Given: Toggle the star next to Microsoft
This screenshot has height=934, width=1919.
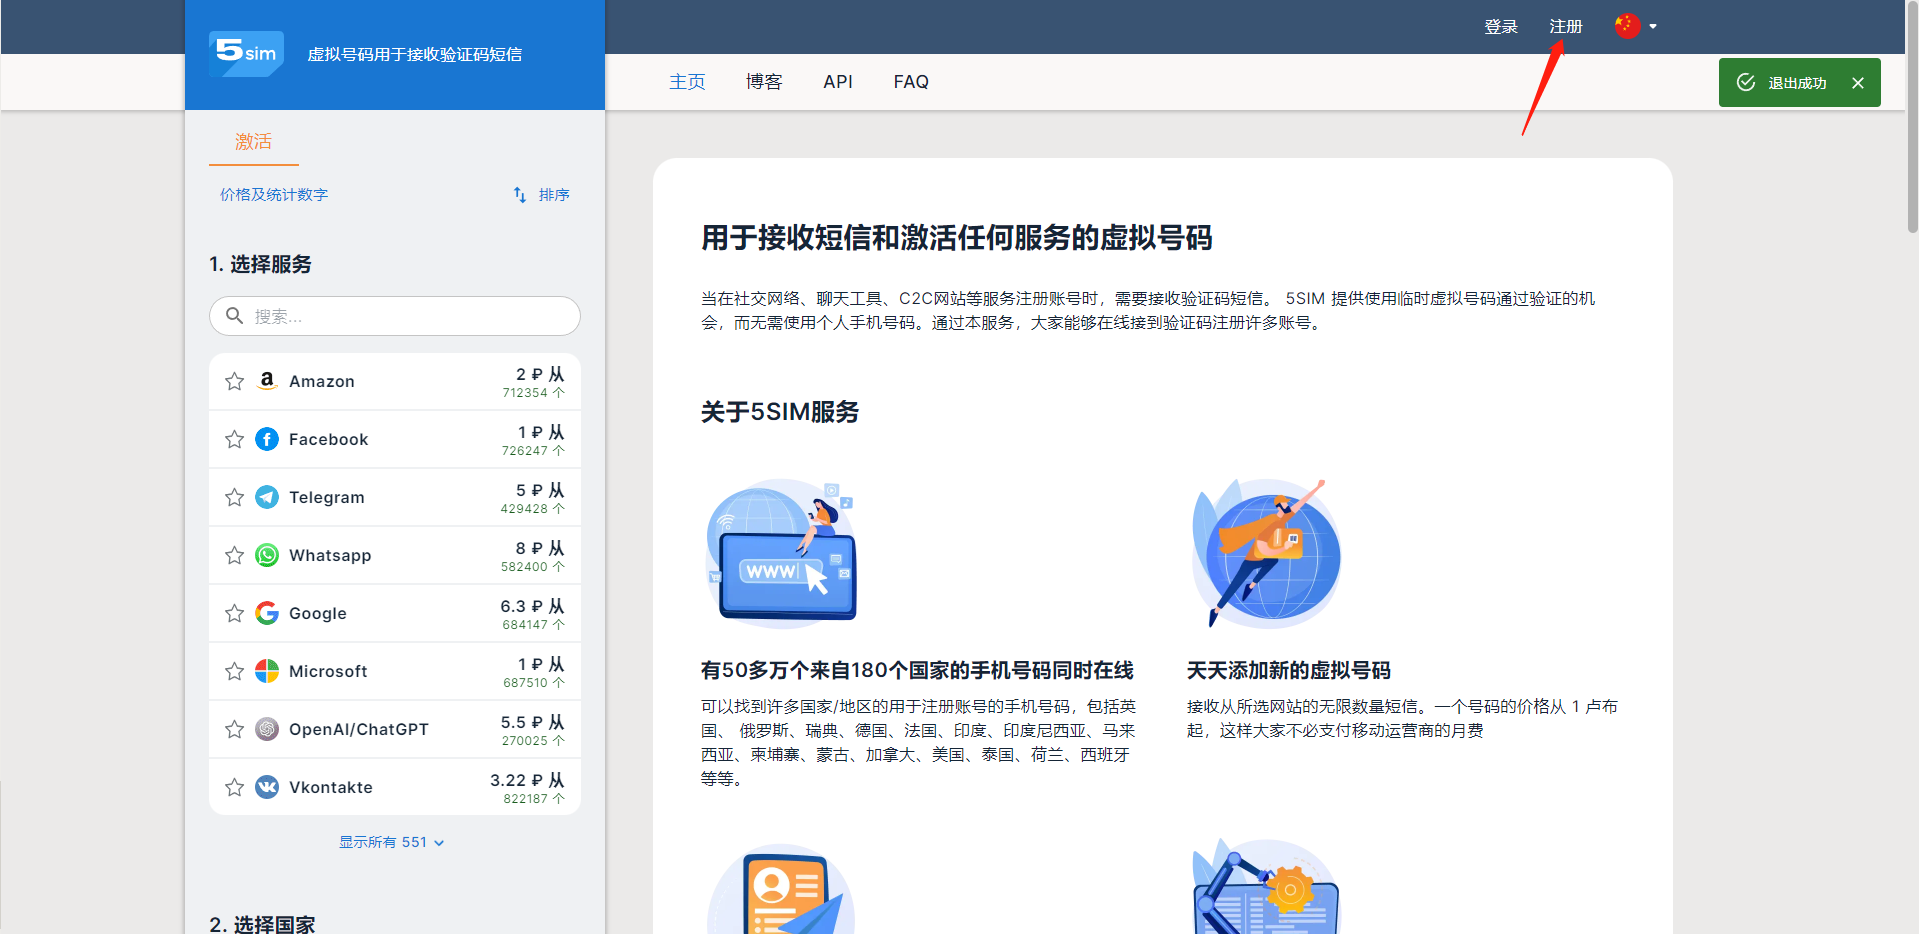Looking at the screenshot, I should point(234,671).
